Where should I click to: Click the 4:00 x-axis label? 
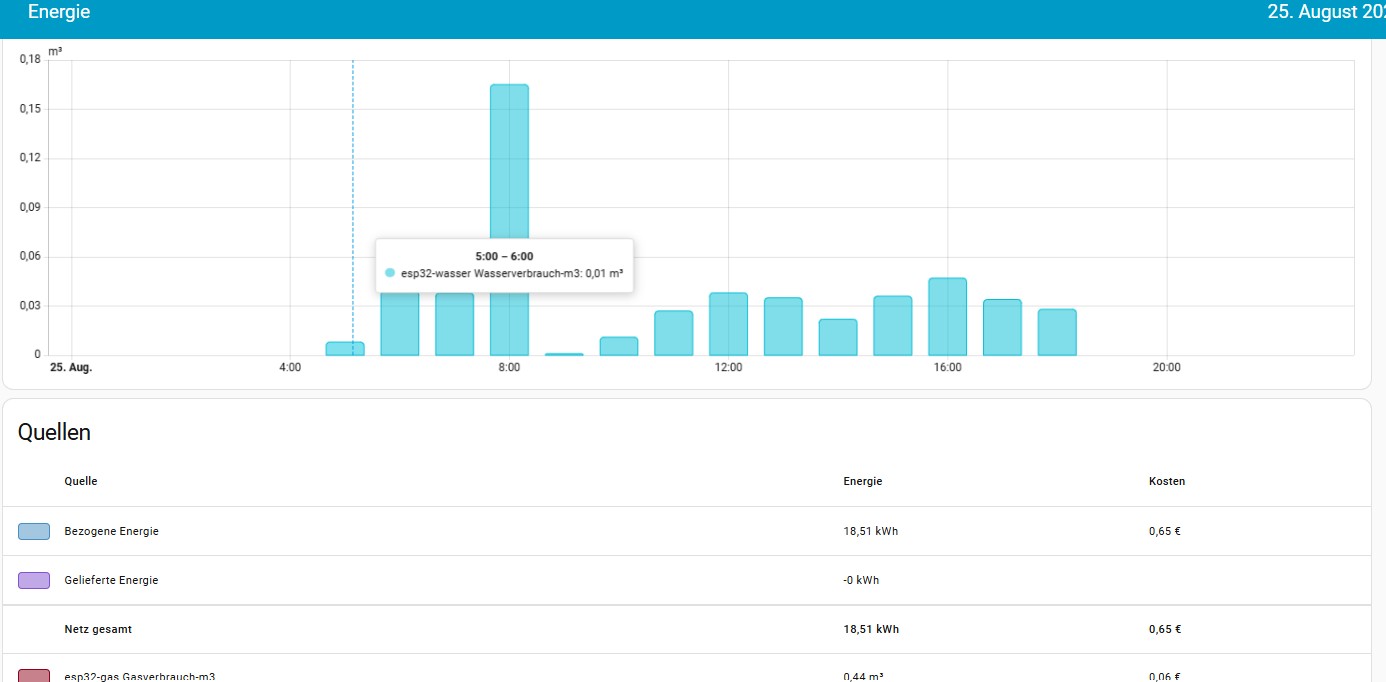(x=290, y=368)
